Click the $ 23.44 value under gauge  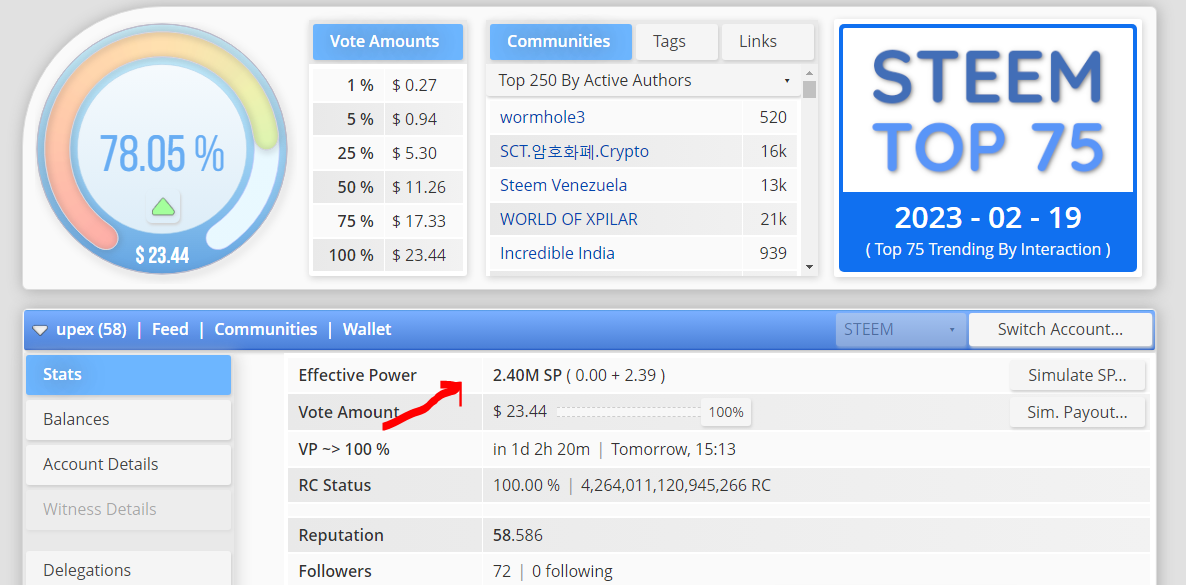[x=162, y=255]
